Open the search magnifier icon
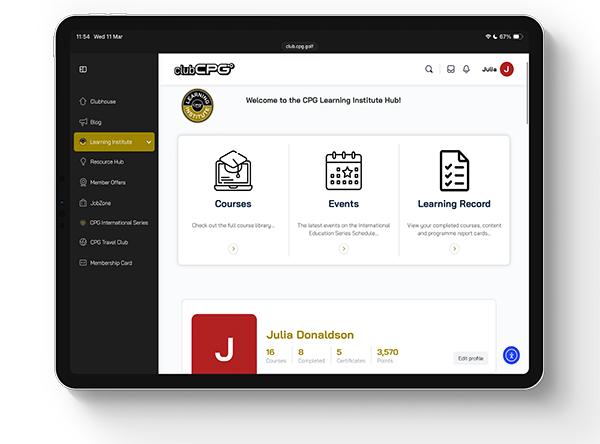 [429, 69]
